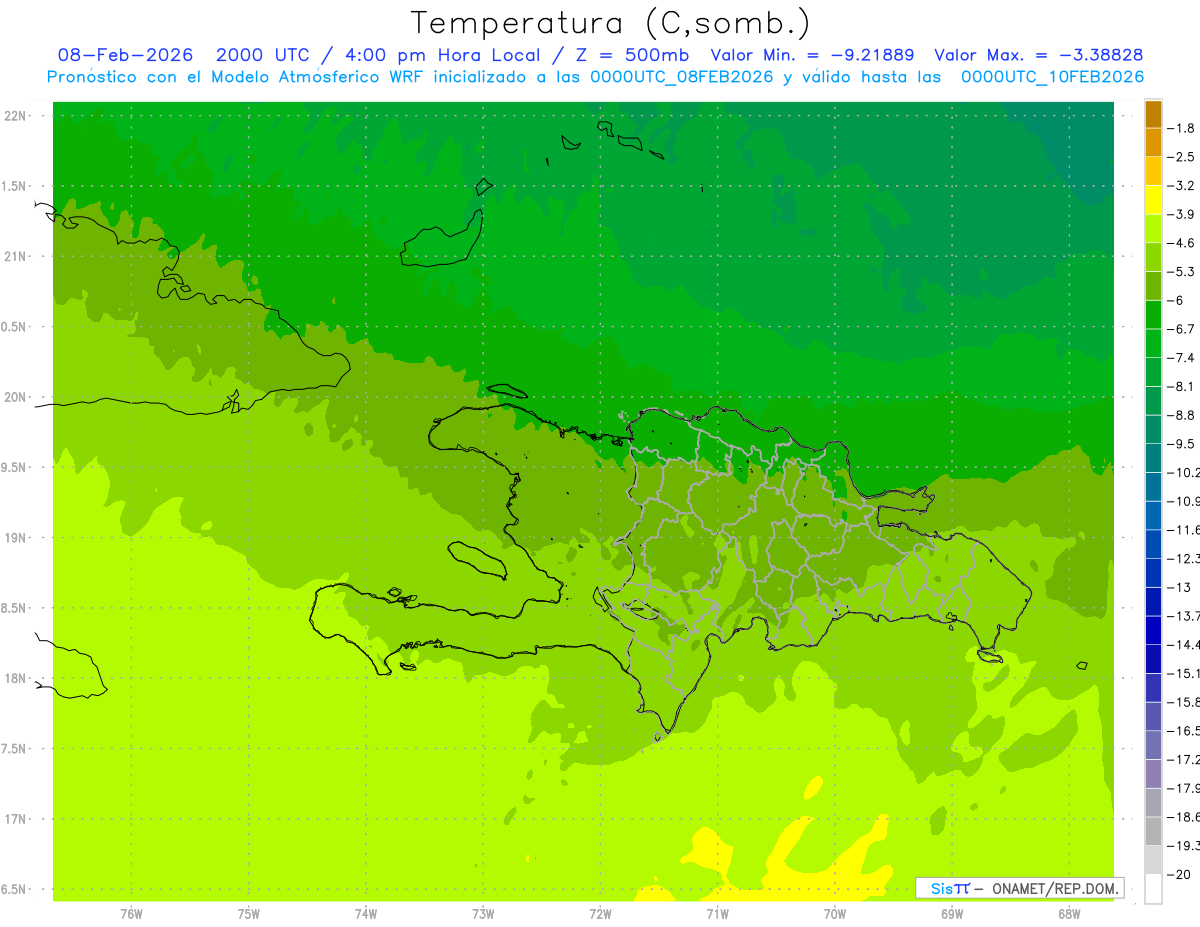
Task: Click 'Valor Max. = -3.38828' text
Action: point(1039,55)
